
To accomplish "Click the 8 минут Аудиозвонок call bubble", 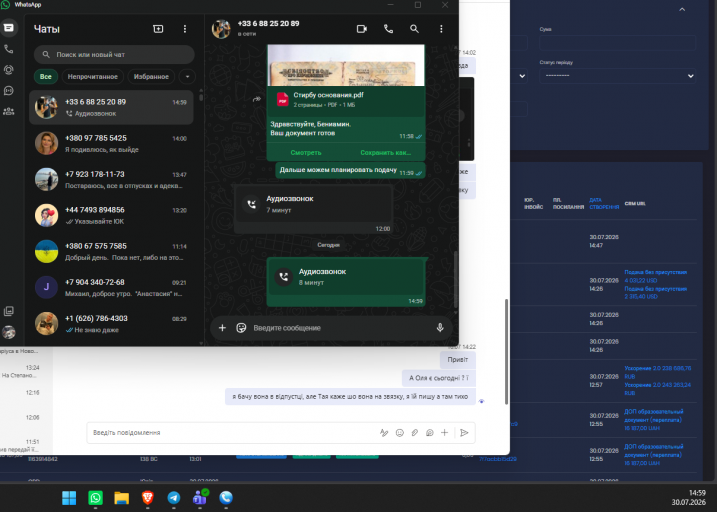I will point(346,282).
